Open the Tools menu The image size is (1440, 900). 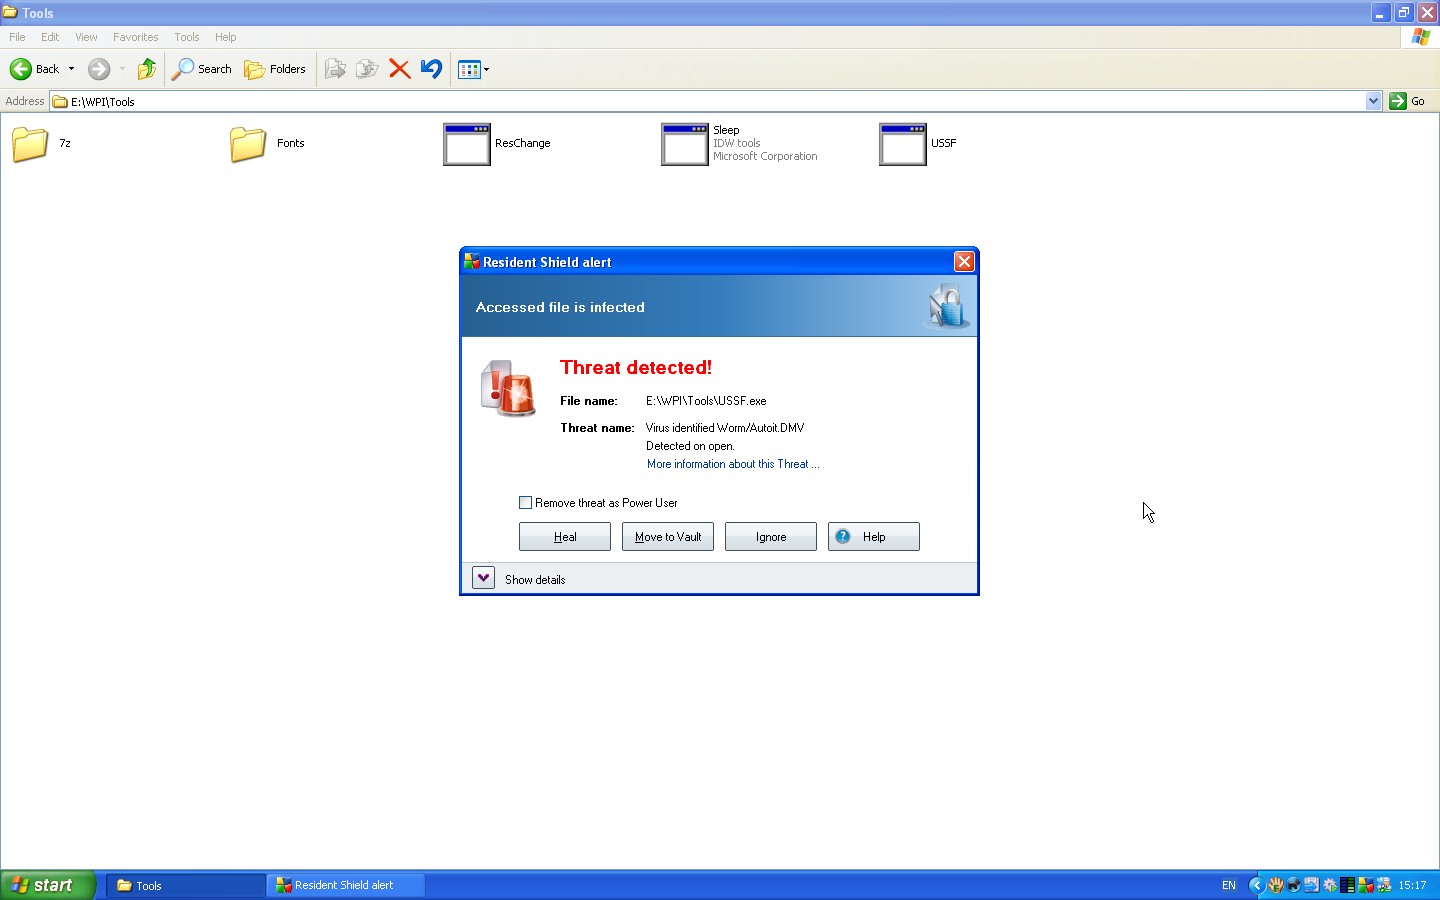pos(187,37)
